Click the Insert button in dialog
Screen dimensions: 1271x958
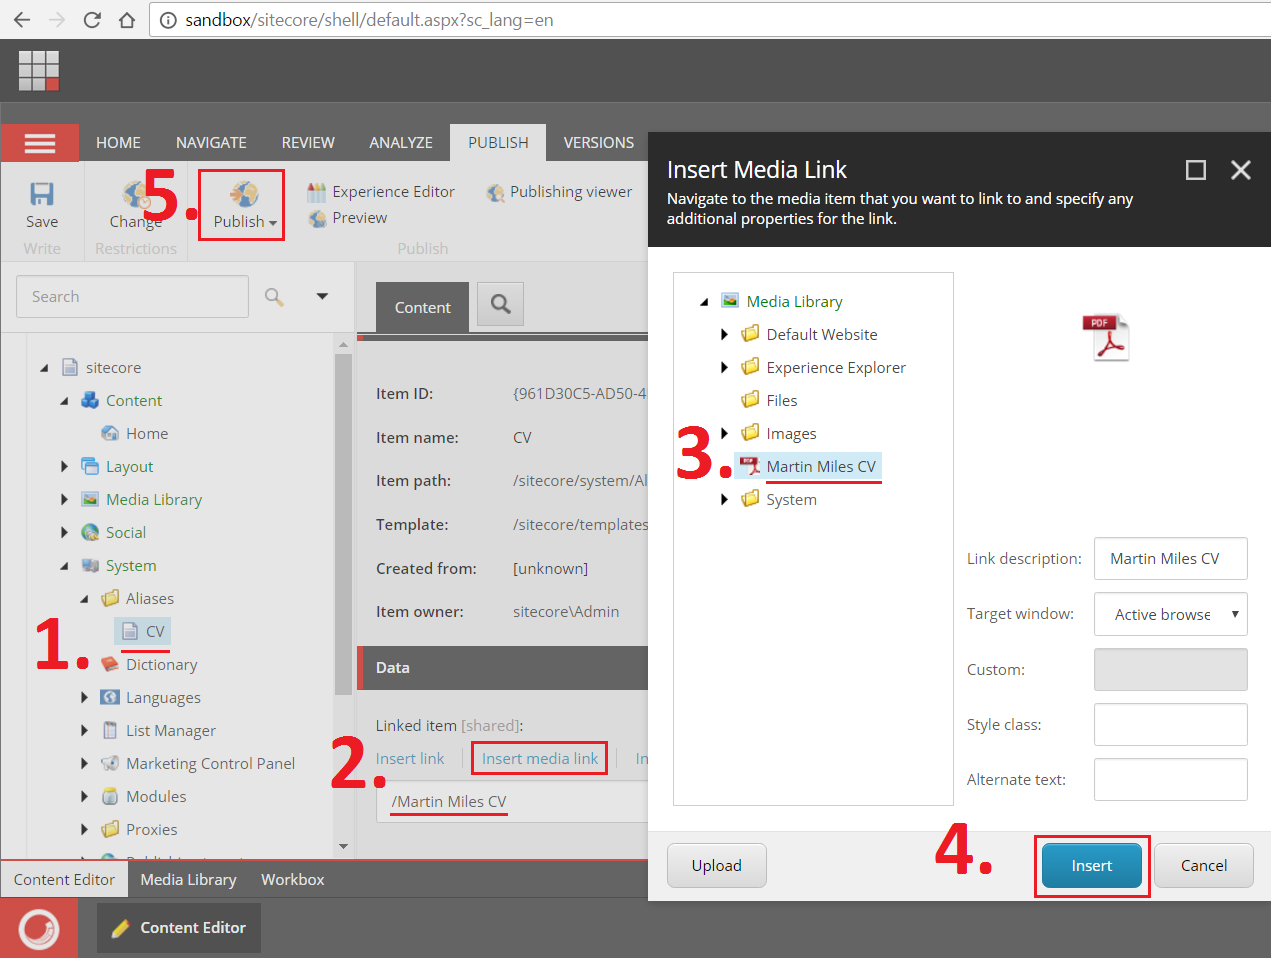pyautogui.click(x=1091, y=866)
